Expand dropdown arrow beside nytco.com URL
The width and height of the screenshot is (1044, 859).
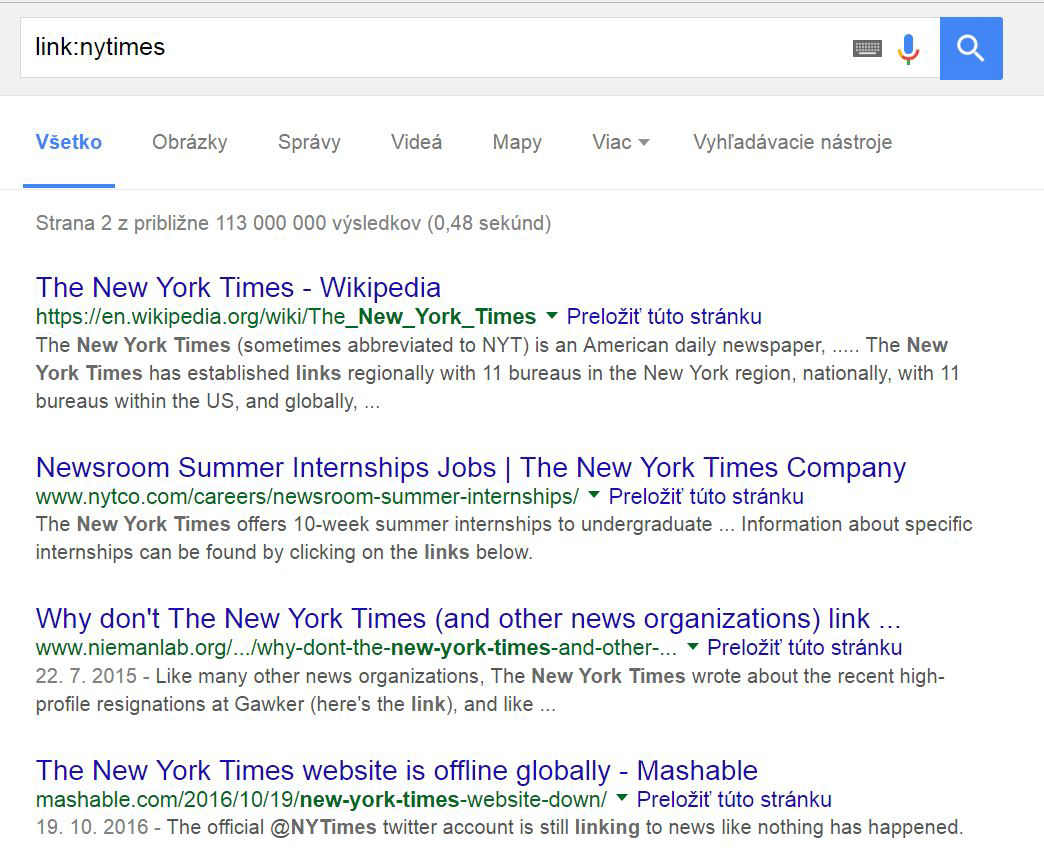pos(594,495)
